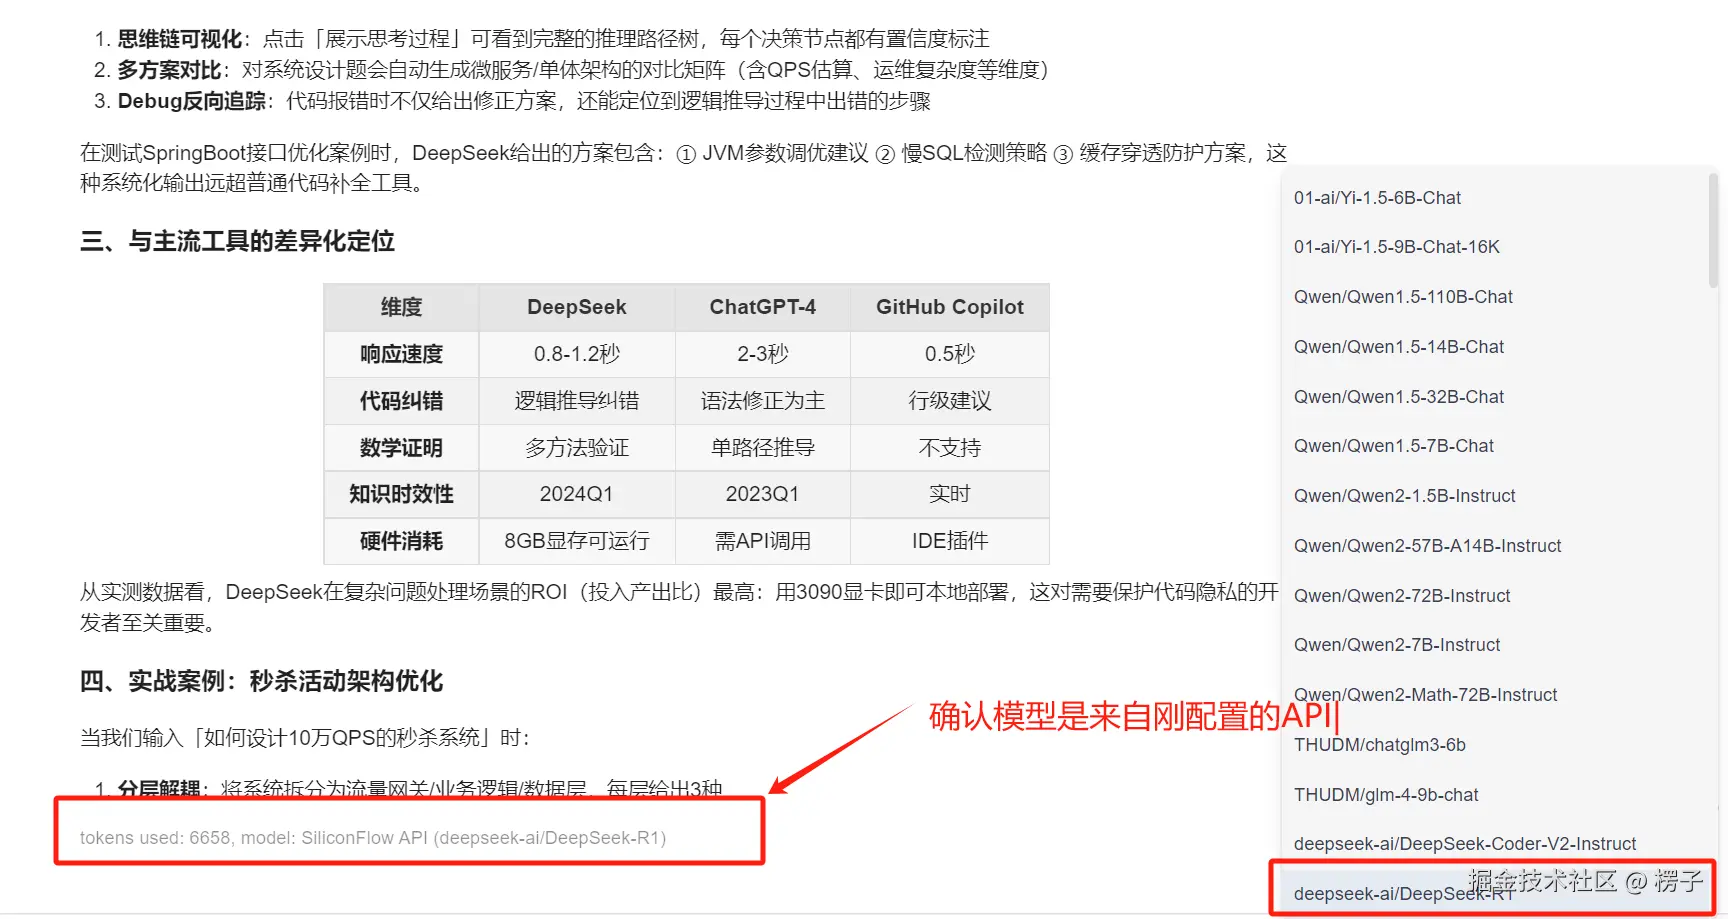Viewport: 1728px width, 919px height.
Task: Click the 如何设计10万QPS的秒杀系统 line
Action: (x=305, y=738)
